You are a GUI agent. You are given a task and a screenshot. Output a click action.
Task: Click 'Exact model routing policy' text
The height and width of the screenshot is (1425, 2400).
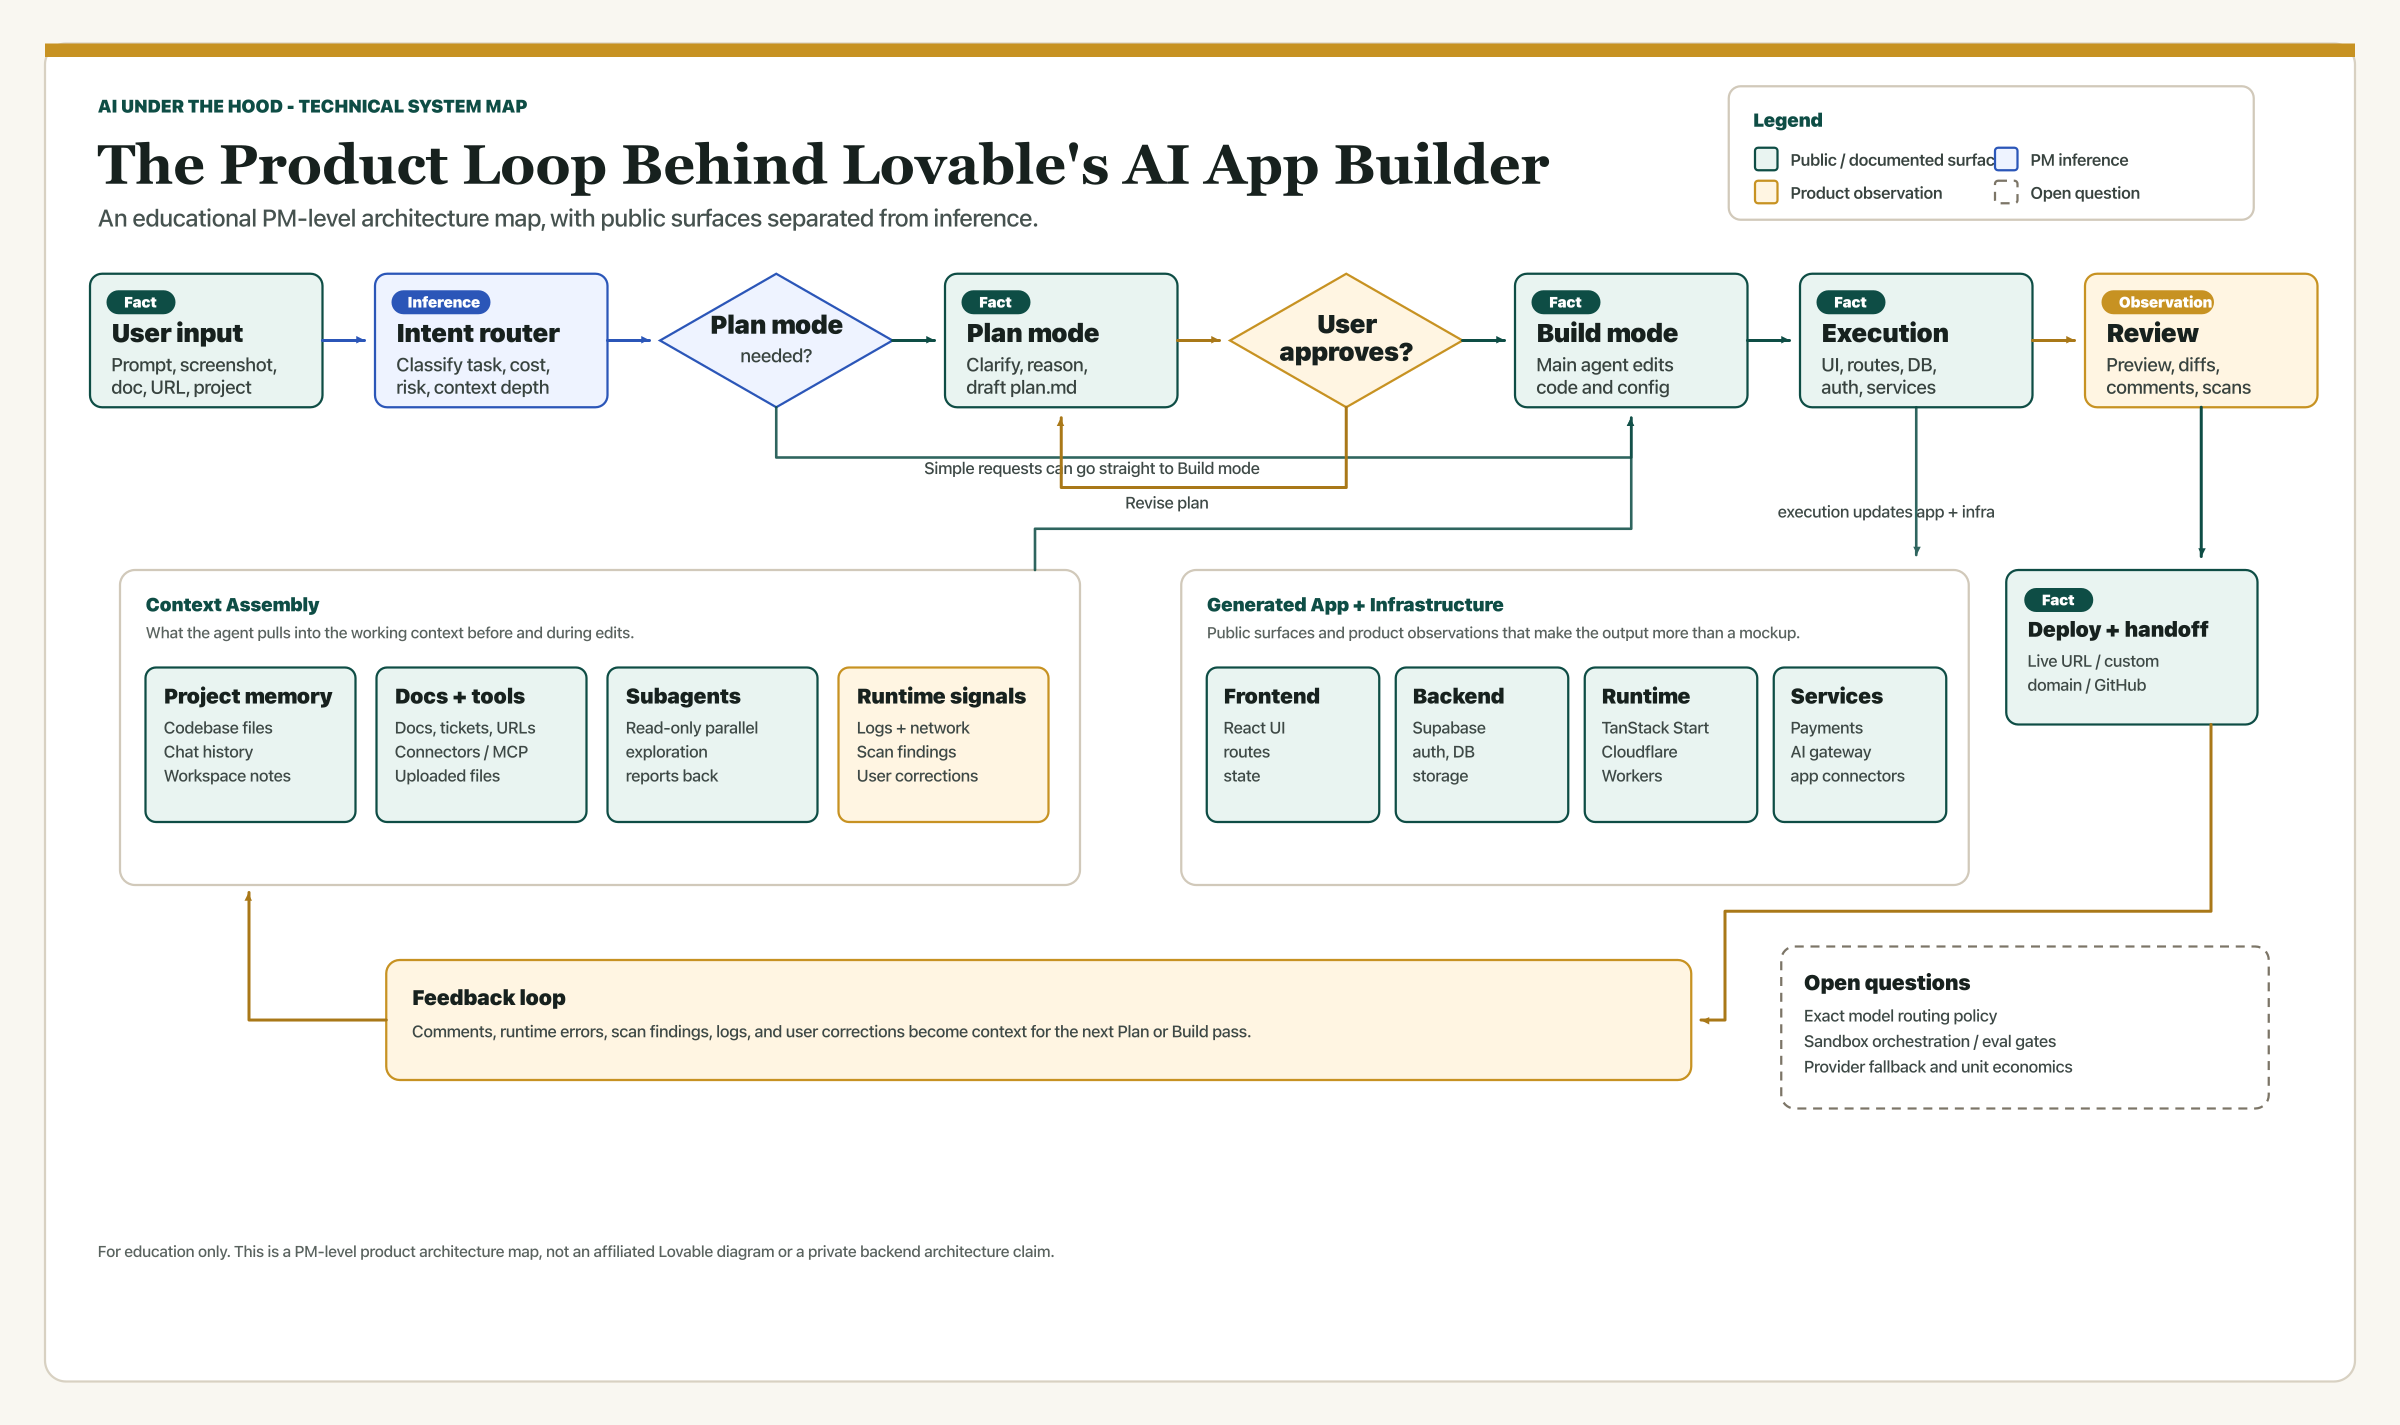1900,1015
